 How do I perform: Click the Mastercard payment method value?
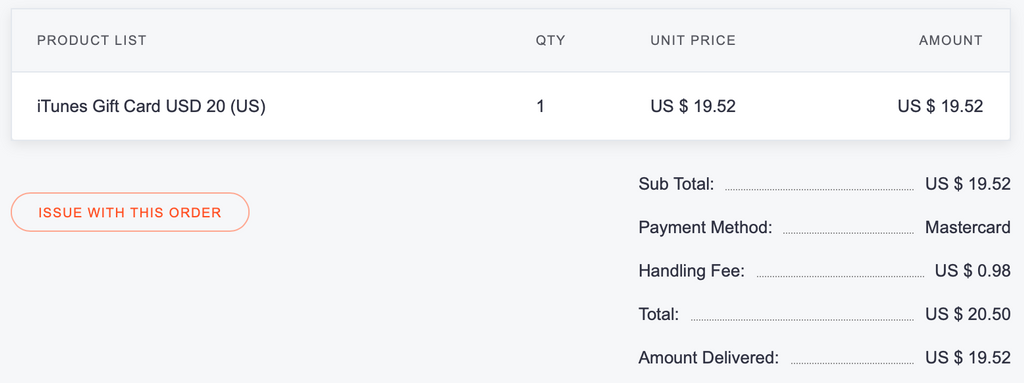coord(968,227)
